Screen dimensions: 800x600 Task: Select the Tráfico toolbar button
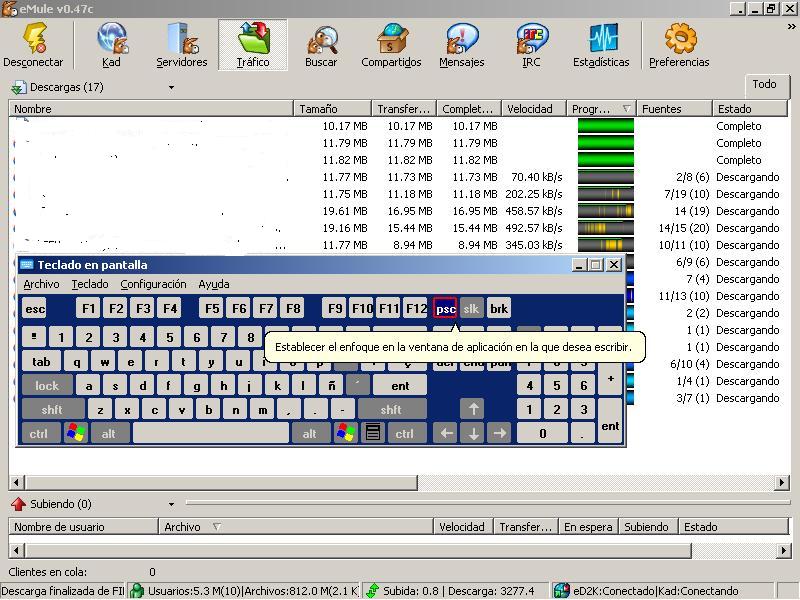pos(253,45)
